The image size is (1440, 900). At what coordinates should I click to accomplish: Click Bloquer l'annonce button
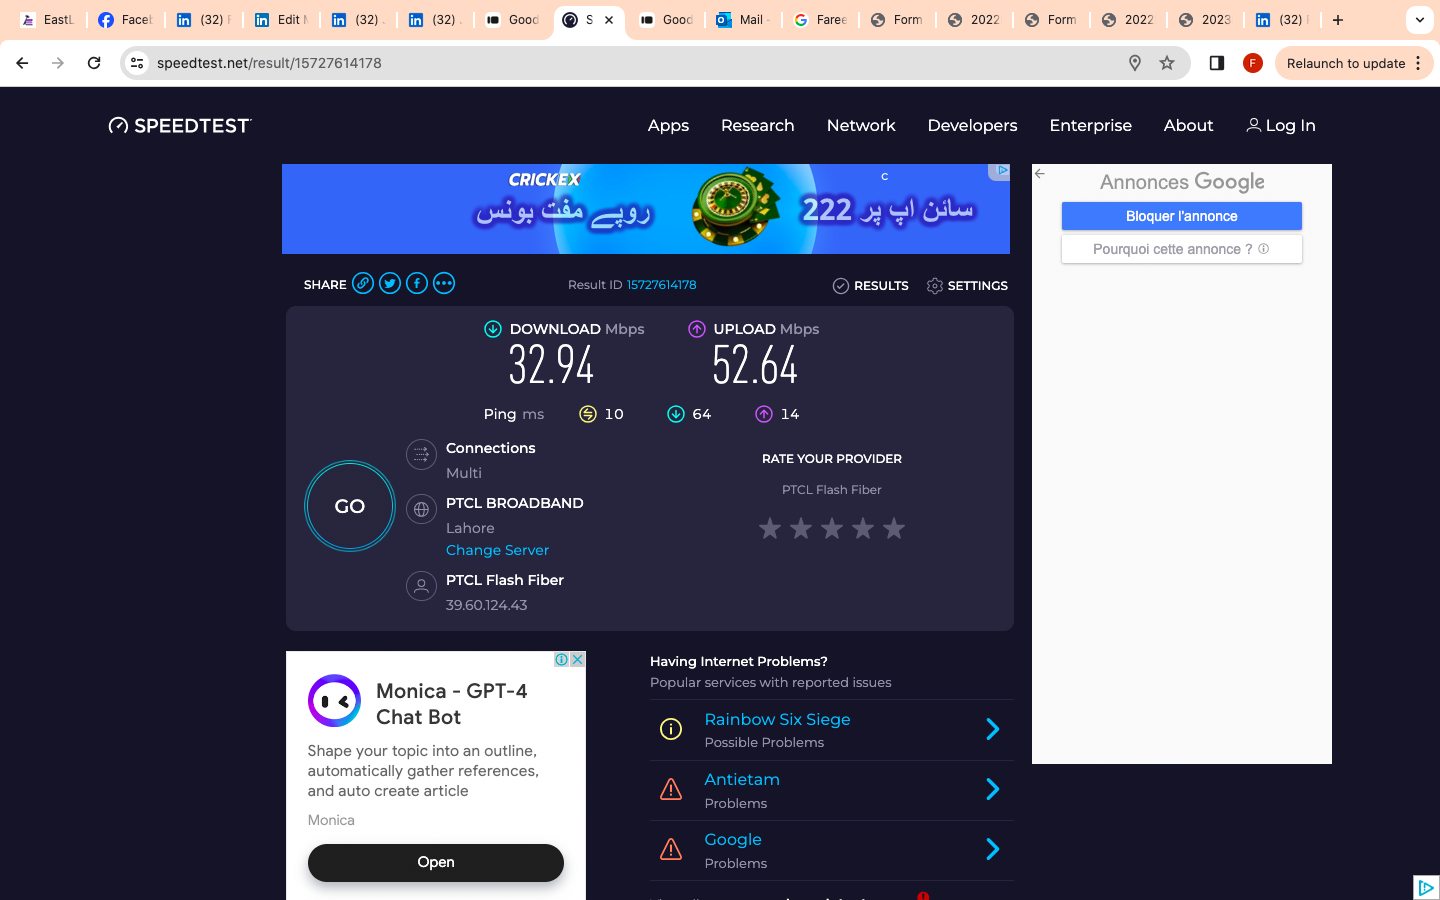(1182, 216)
